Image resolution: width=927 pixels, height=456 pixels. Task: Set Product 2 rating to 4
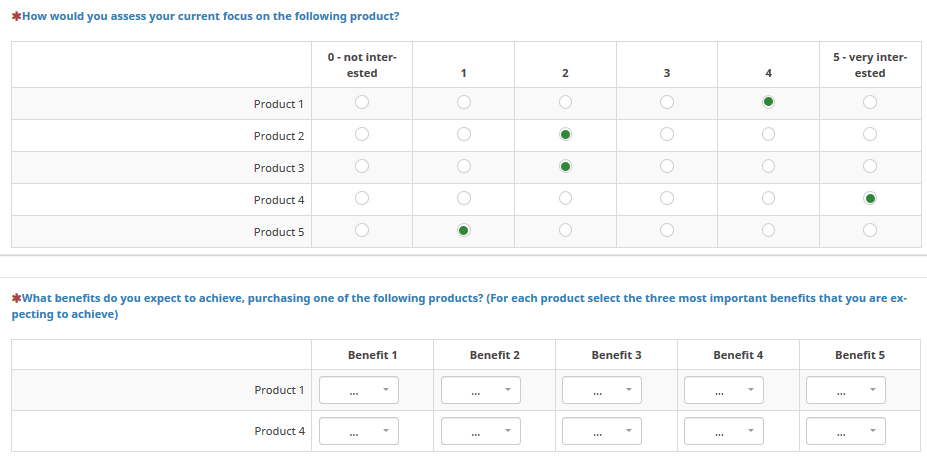(768, 134)
